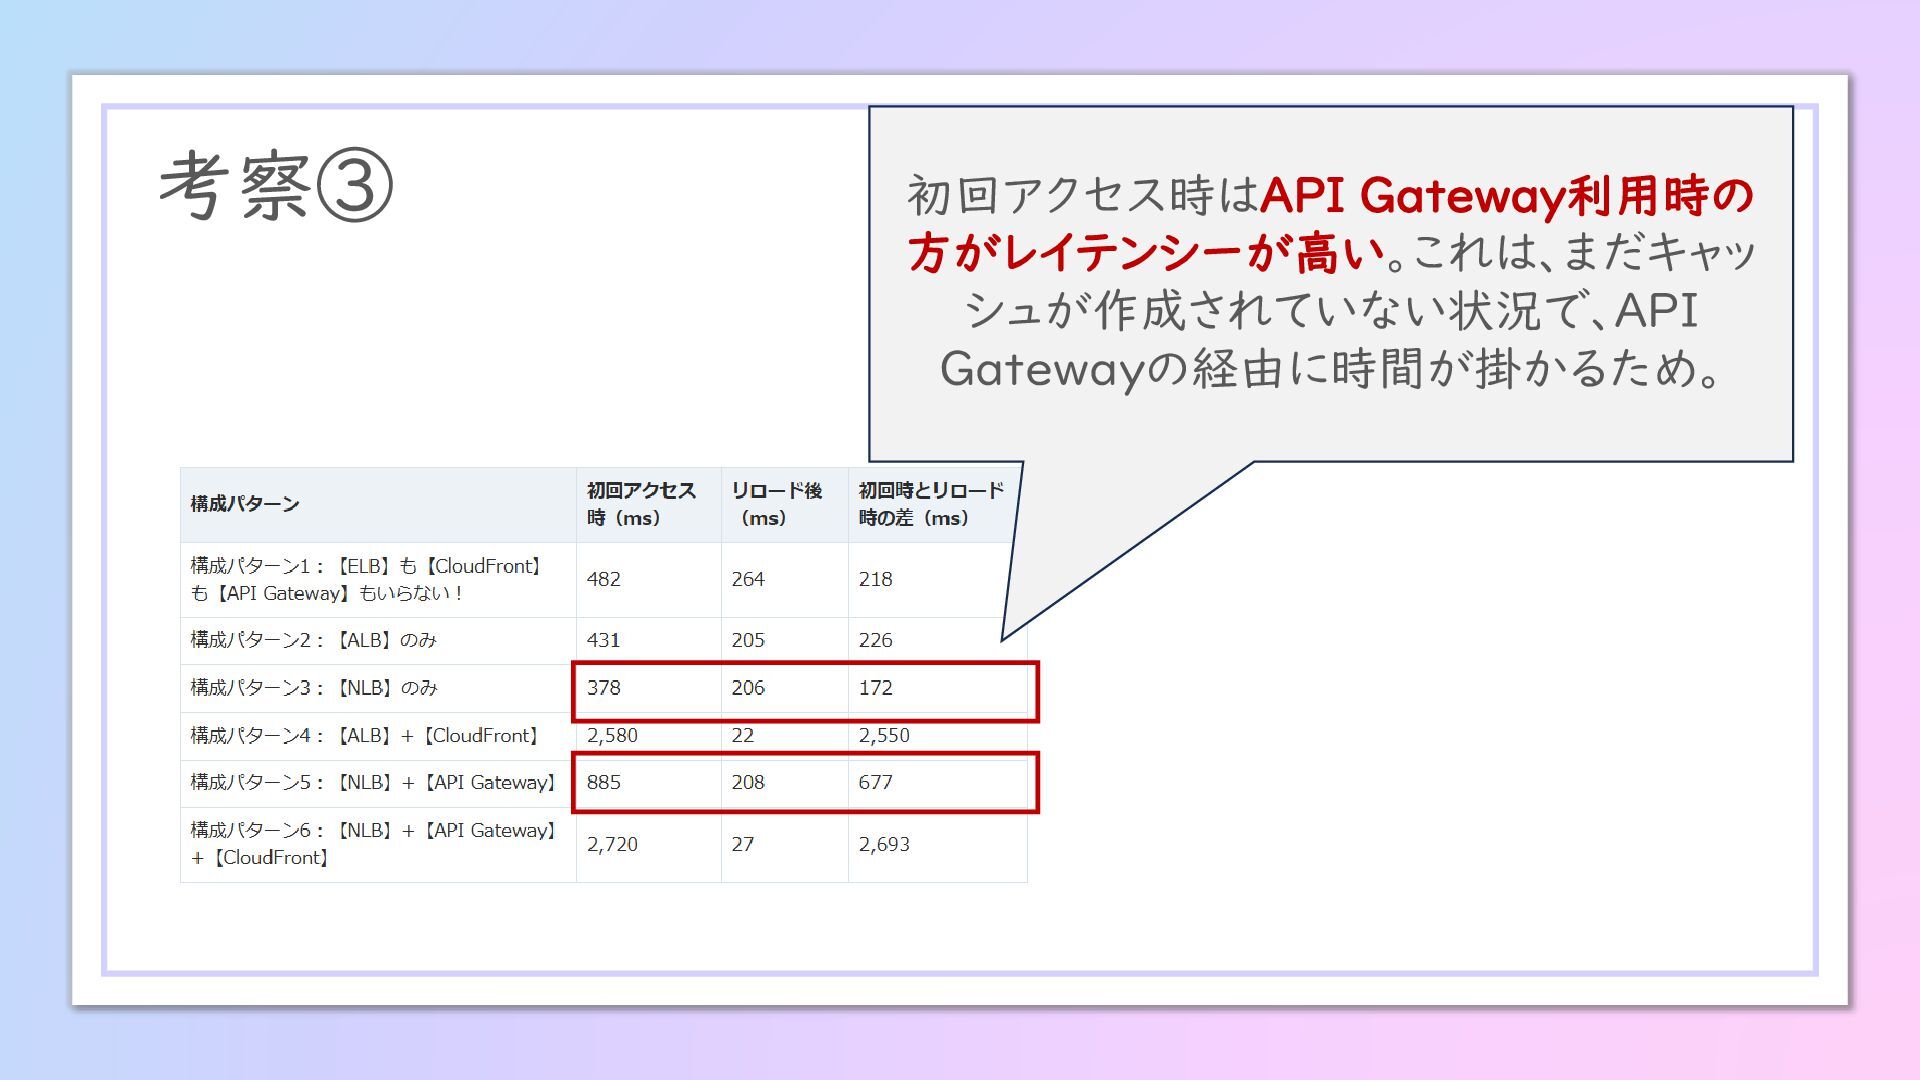The height and width of the screenshot is (1080, 1920).
Task: Click the 2,580 first-access value
Action: (612, 736)
